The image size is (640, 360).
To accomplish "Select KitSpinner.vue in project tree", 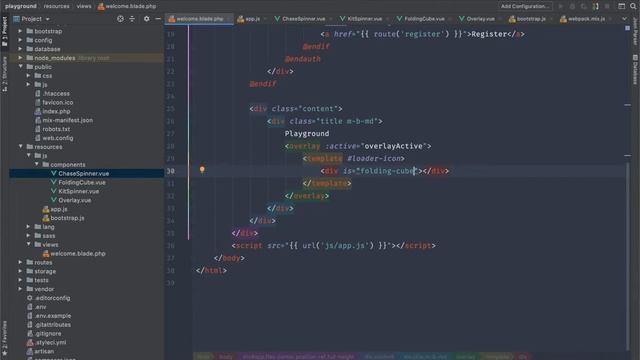I will tap(78, 191).
